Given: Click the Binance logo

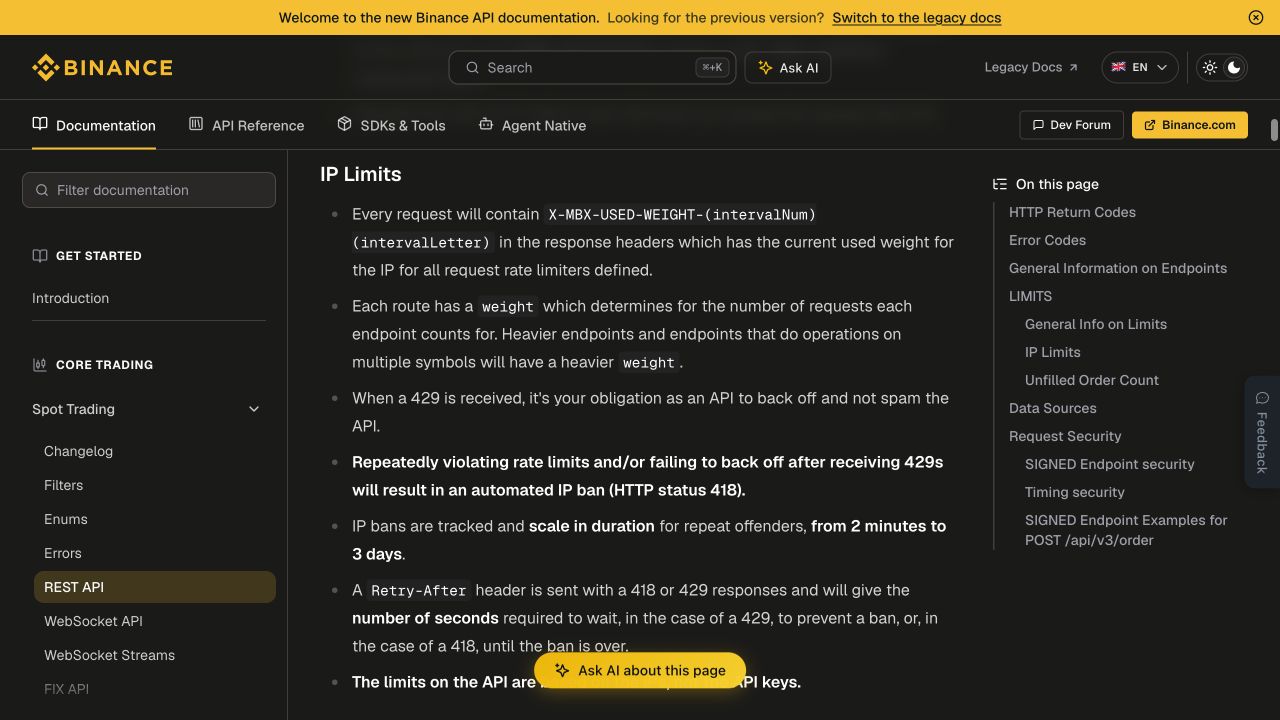Looking at the screenshot, I should pyautogui.click(x=102, y=68).
